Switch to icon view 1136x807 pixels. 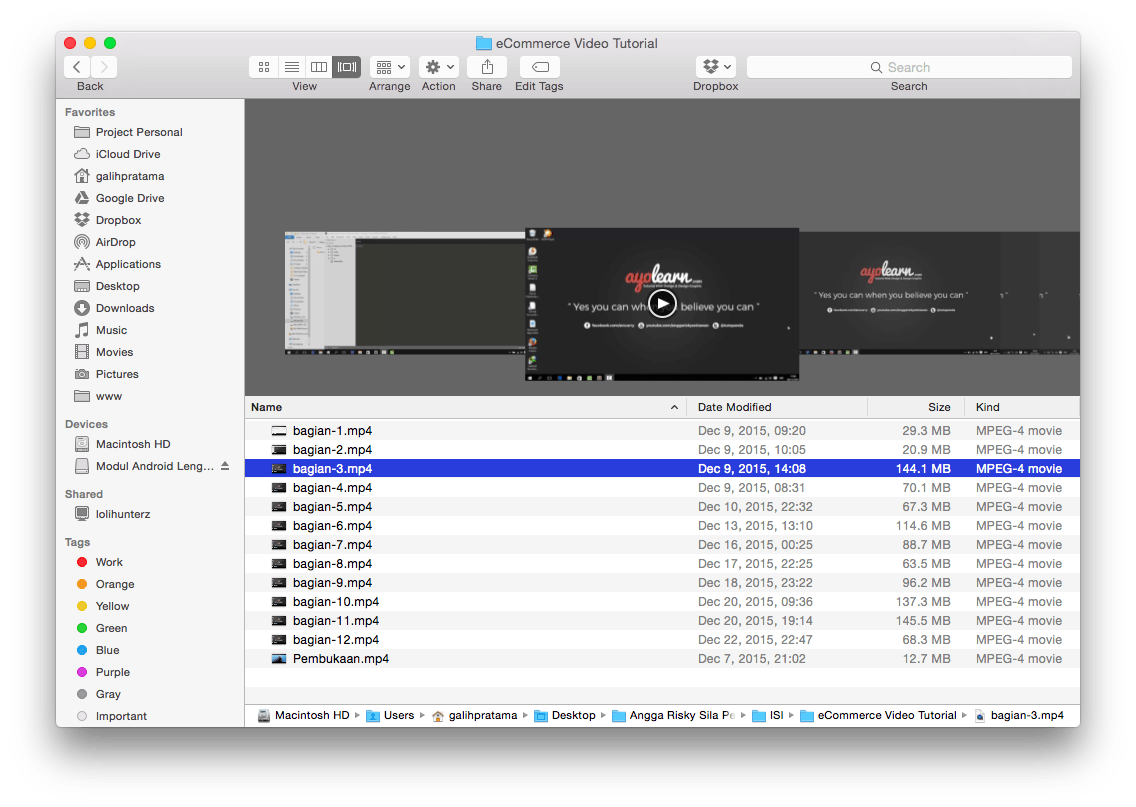tap(264, 67)
